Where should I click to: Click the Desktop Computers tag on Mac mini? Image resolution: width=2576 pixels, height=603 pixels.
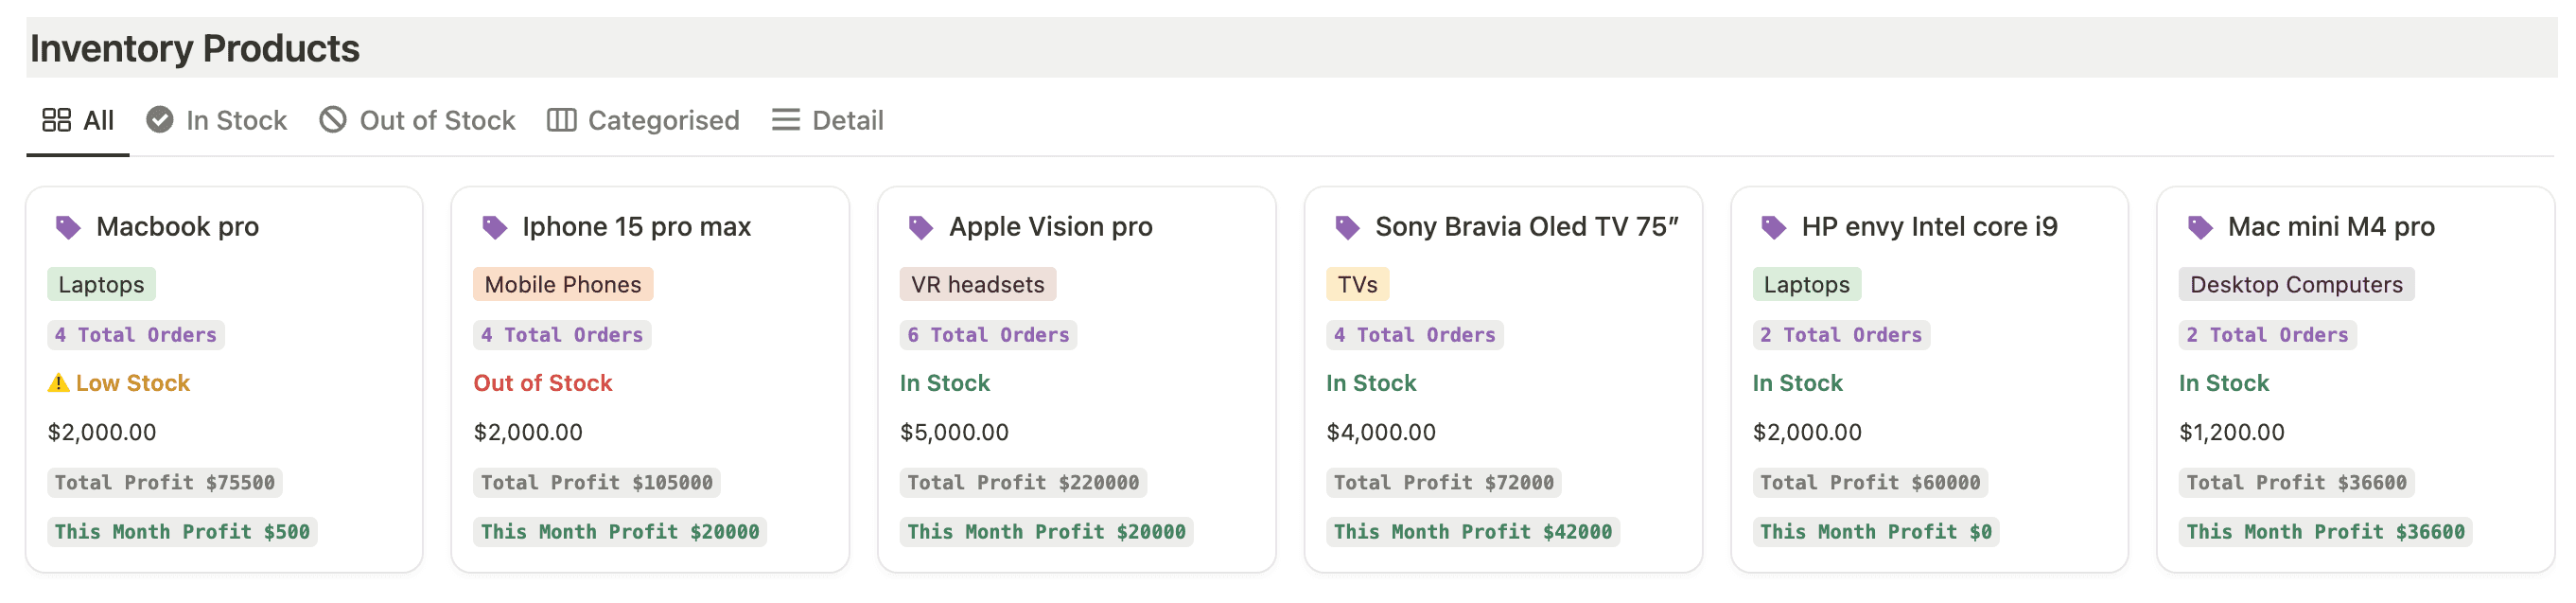tap(2295, 285)
